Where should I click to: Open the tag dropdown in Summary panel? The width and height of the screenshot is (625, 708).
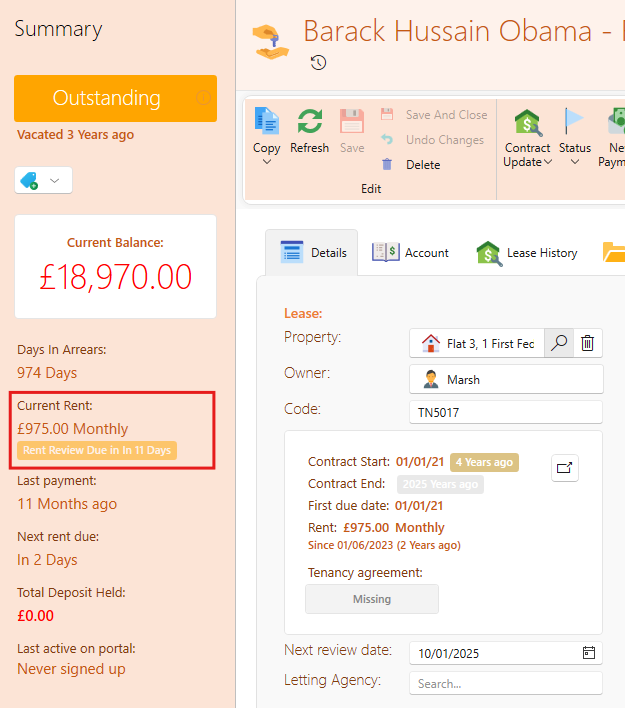43,181
